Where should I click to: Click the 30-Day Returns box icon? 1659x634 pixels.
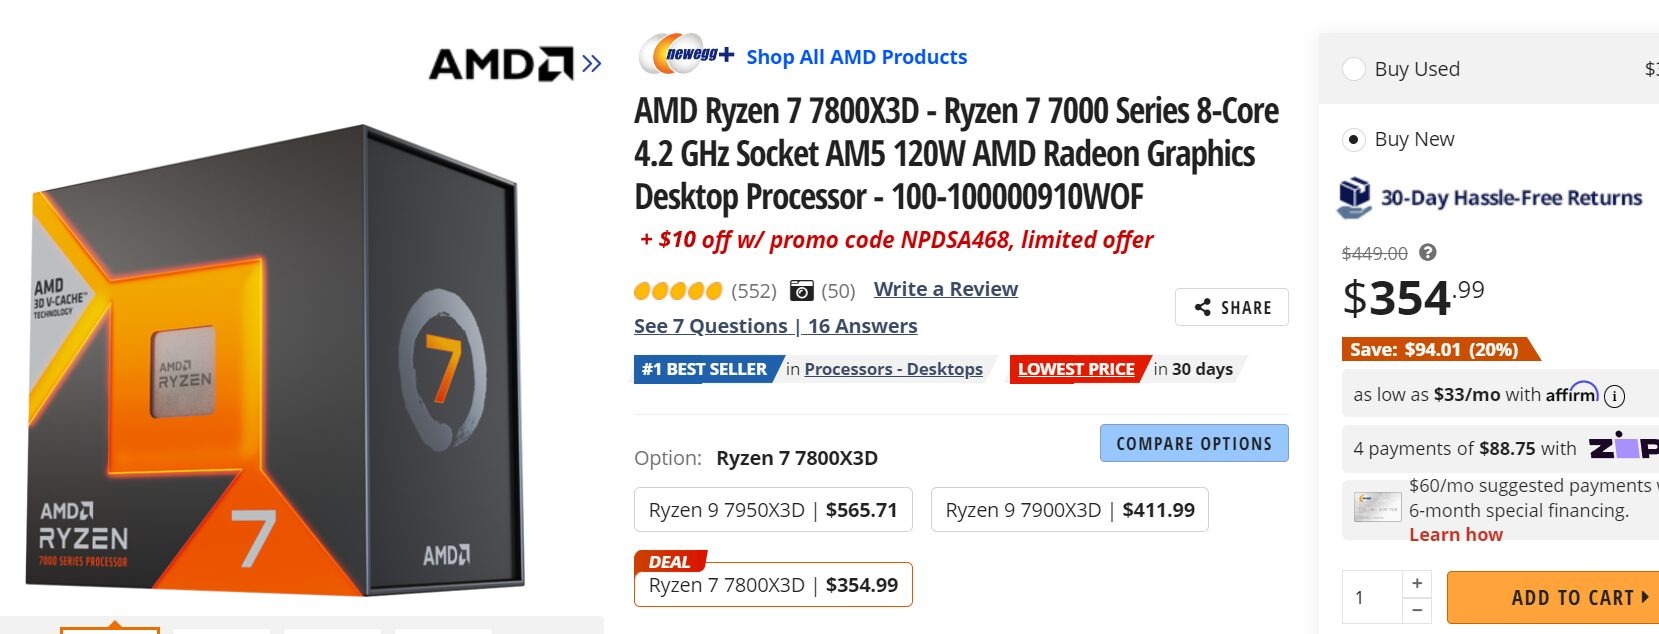[x=1355, y=197]
